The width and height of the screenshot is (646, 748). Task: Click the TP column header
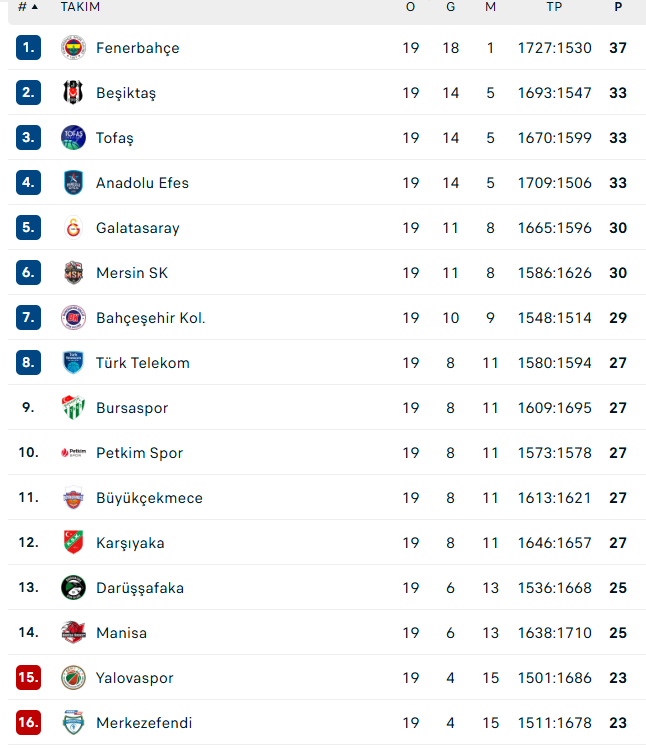click(x=554, y=7)
